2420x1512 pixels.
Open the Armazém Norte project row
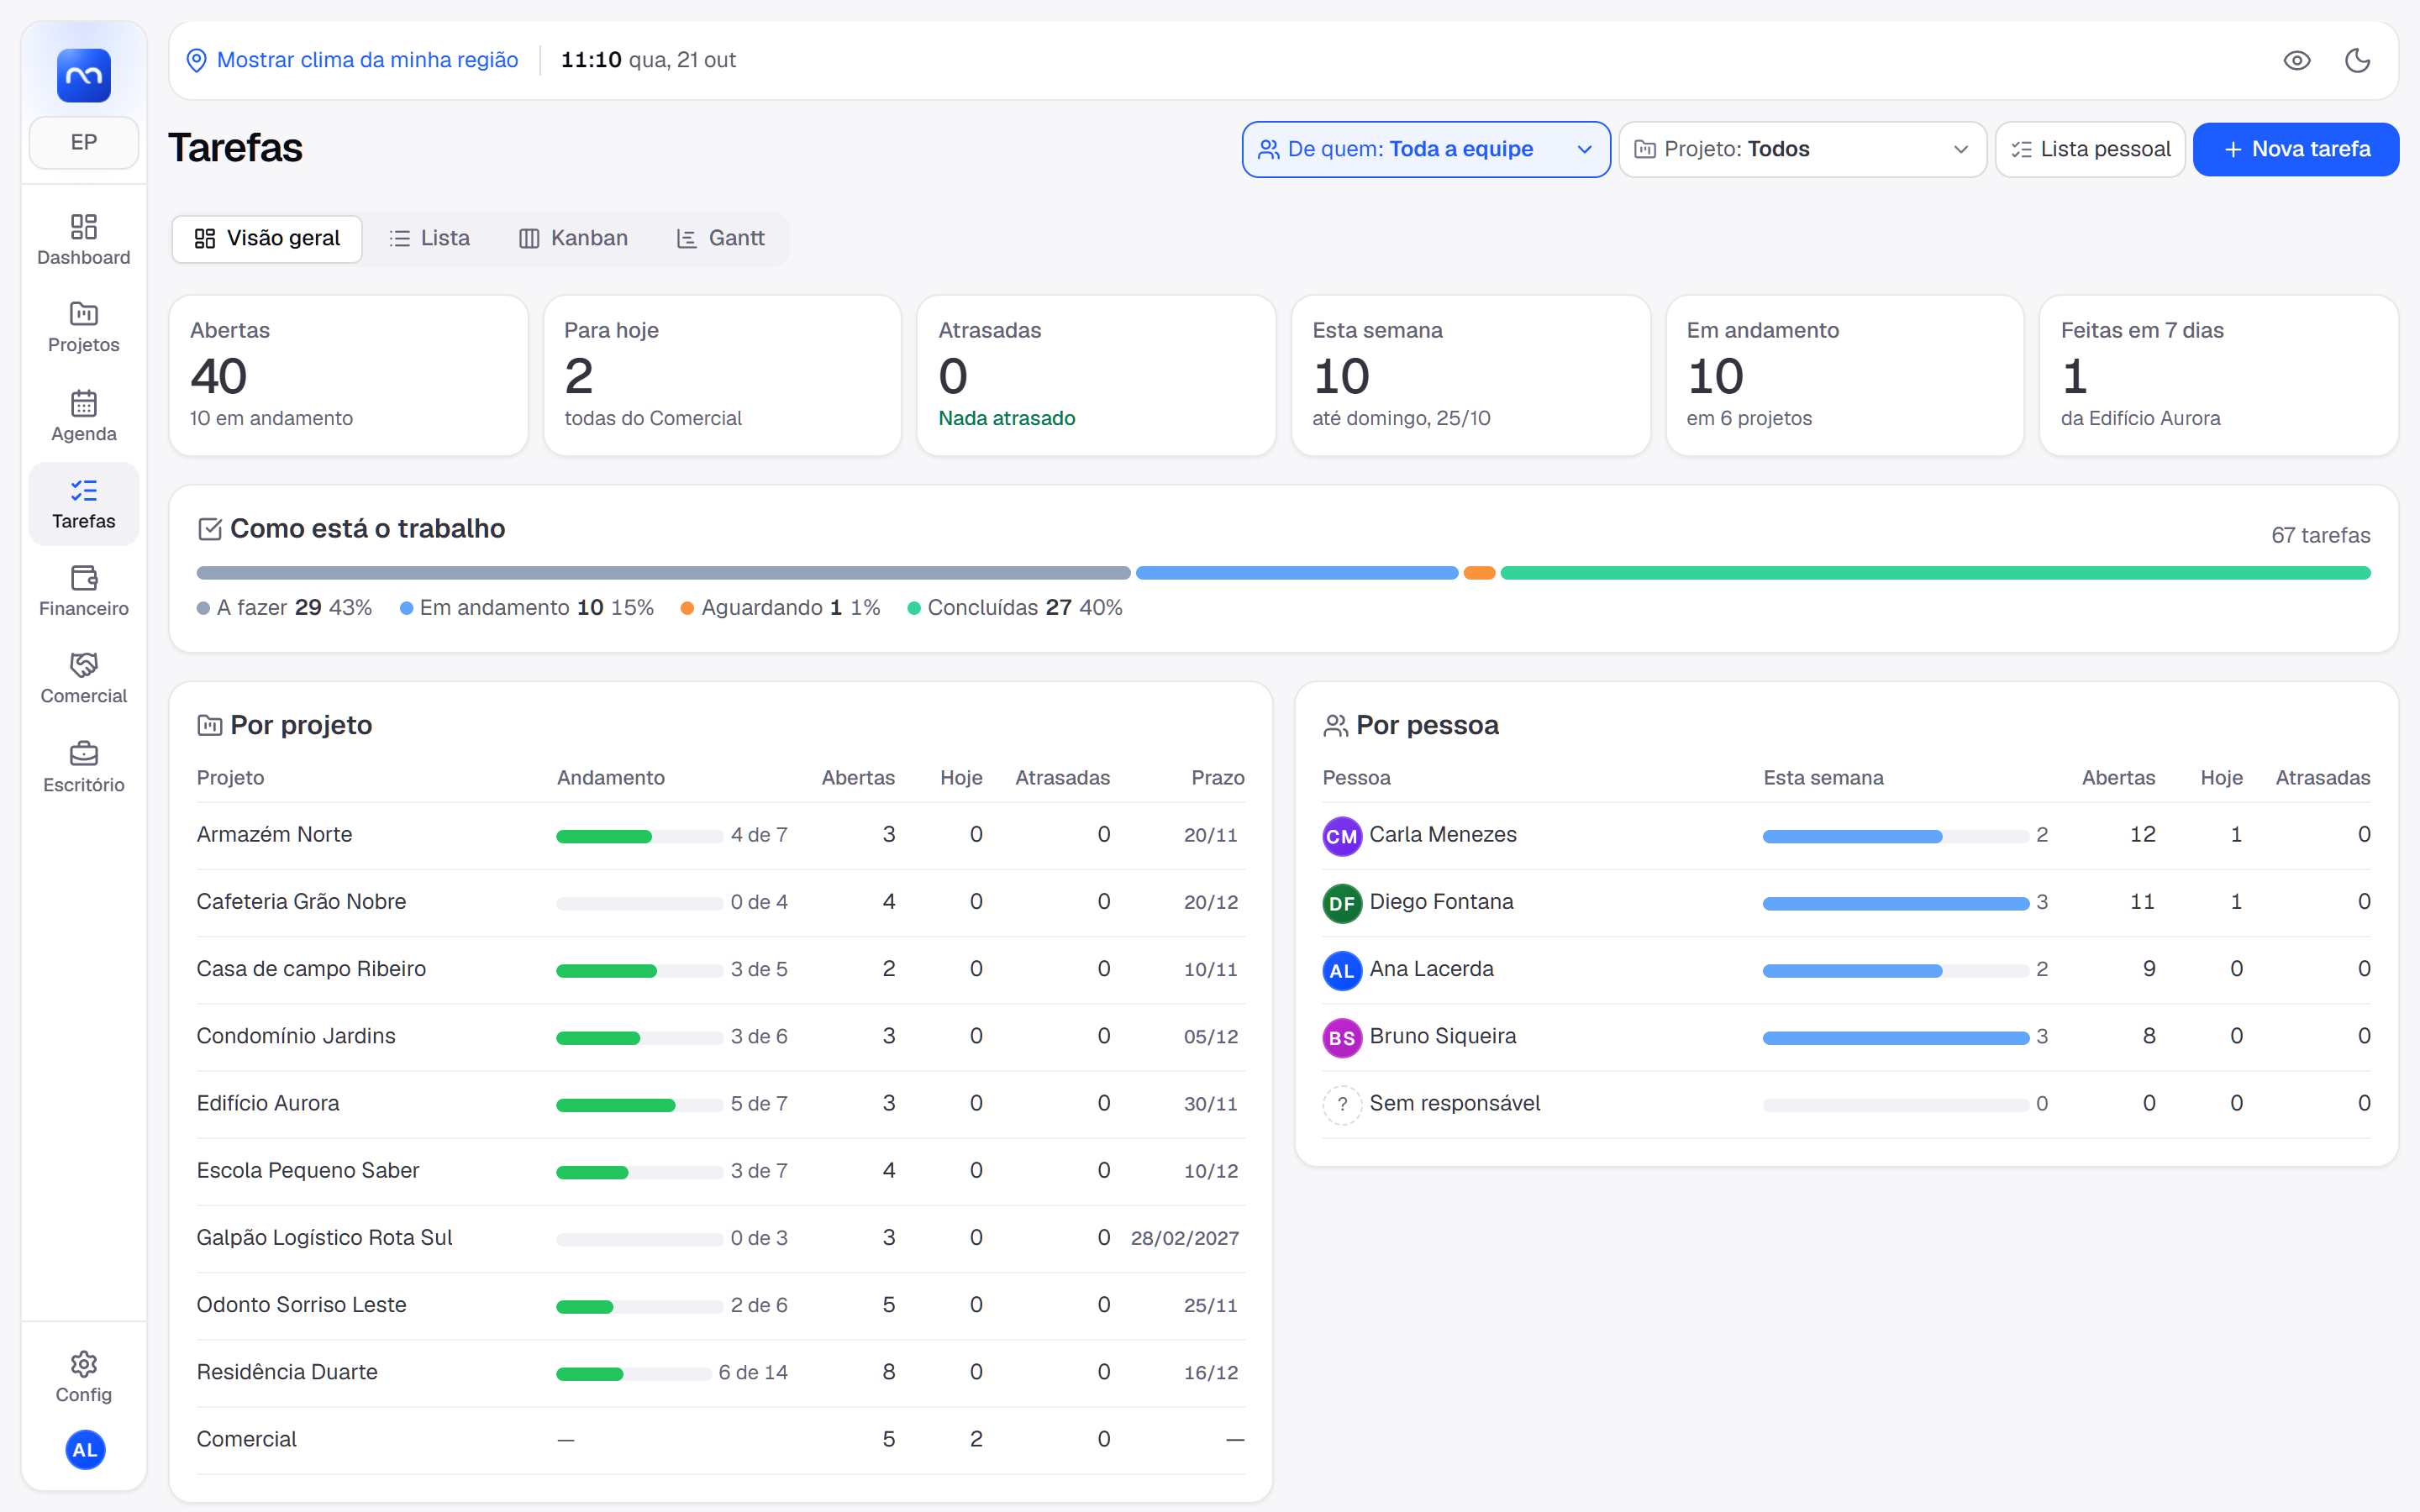(720, 835)
